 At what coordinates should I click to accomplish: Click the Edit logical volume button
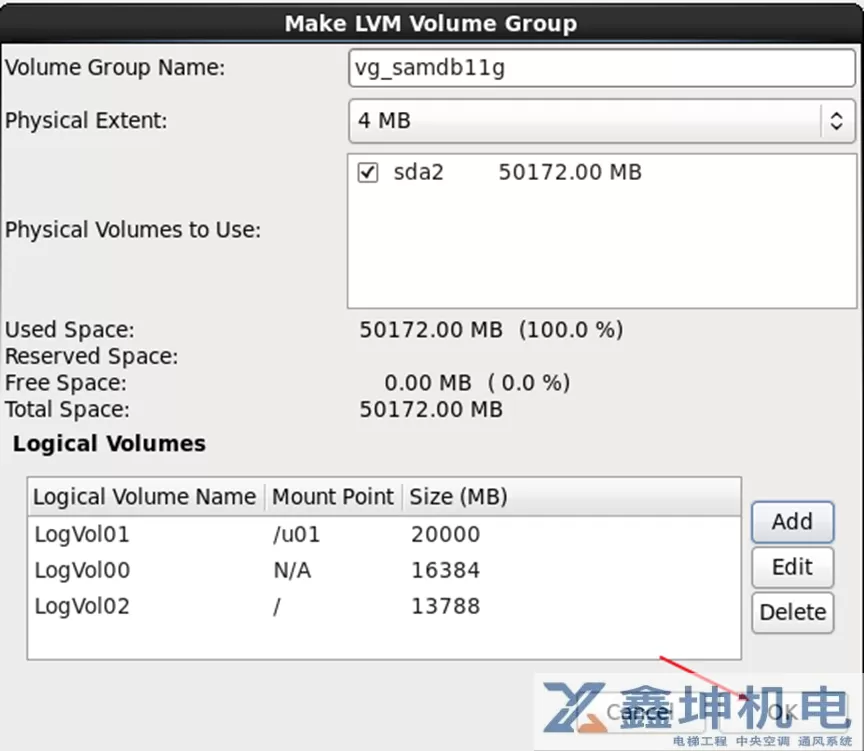coord(792,567)
